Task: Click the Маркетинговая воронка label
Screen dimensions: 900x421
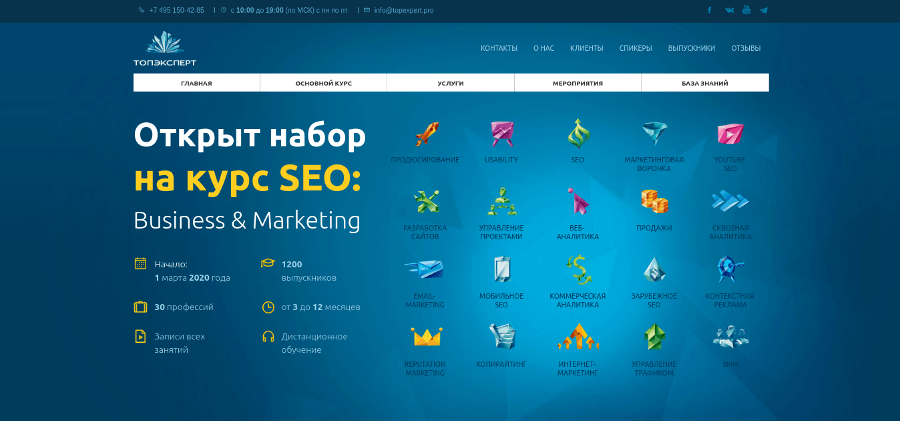Action: 654,164
